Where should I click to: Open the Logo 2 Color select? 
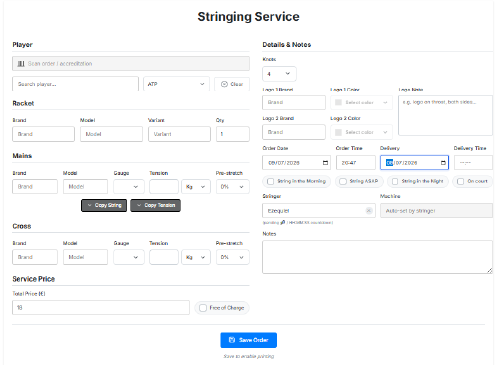click(x=361, y=132)
